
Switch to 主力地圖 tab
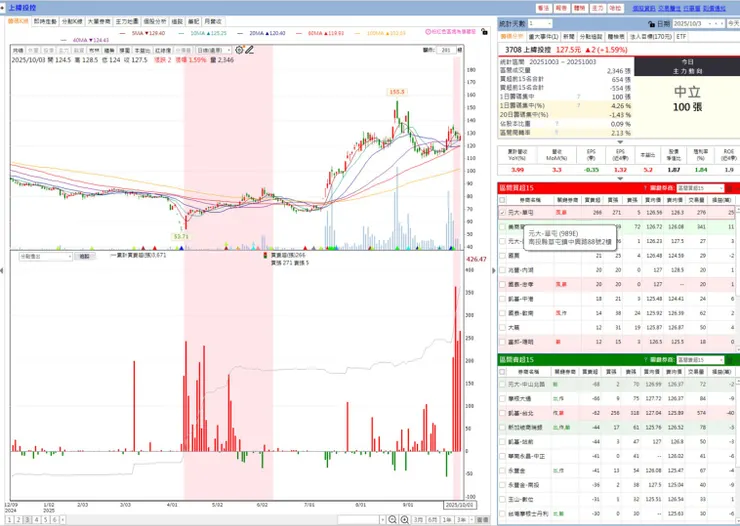coord(127,21)
